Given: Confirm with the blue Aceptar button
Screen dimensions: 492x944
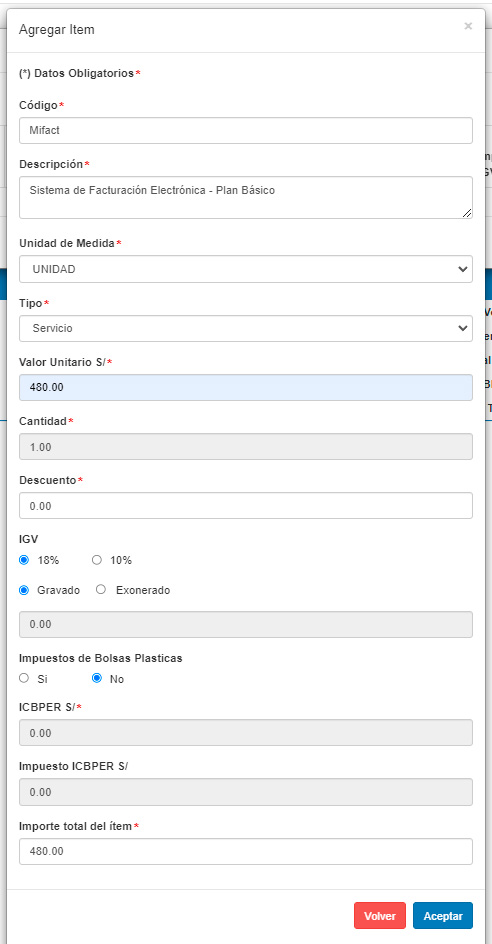Looking at the screenshot, I should (443, 916).
